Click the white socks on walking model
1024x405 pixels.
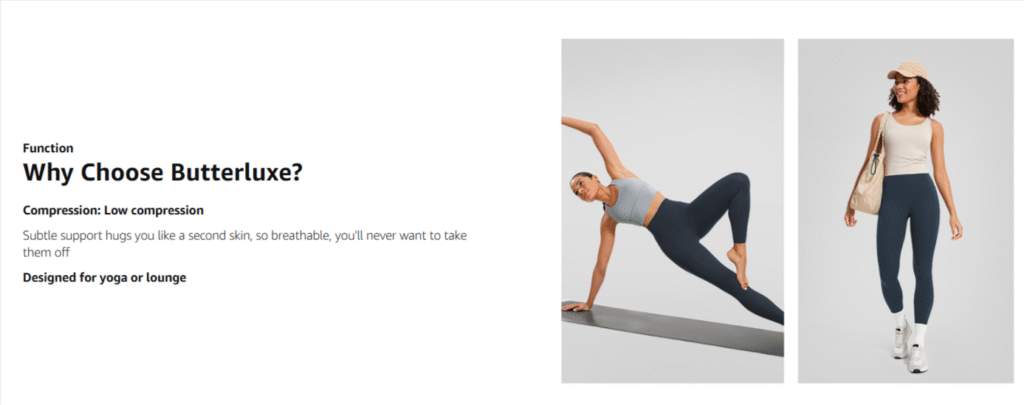(x=911, y=327)
